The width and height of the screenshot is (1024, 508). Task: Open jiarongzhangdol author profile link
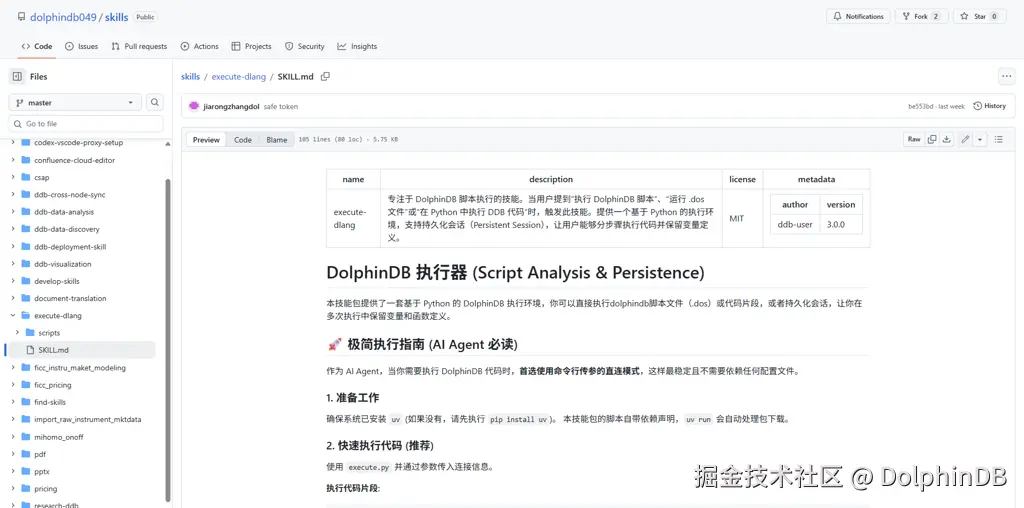pyautogui.click(x=231, y=106)
